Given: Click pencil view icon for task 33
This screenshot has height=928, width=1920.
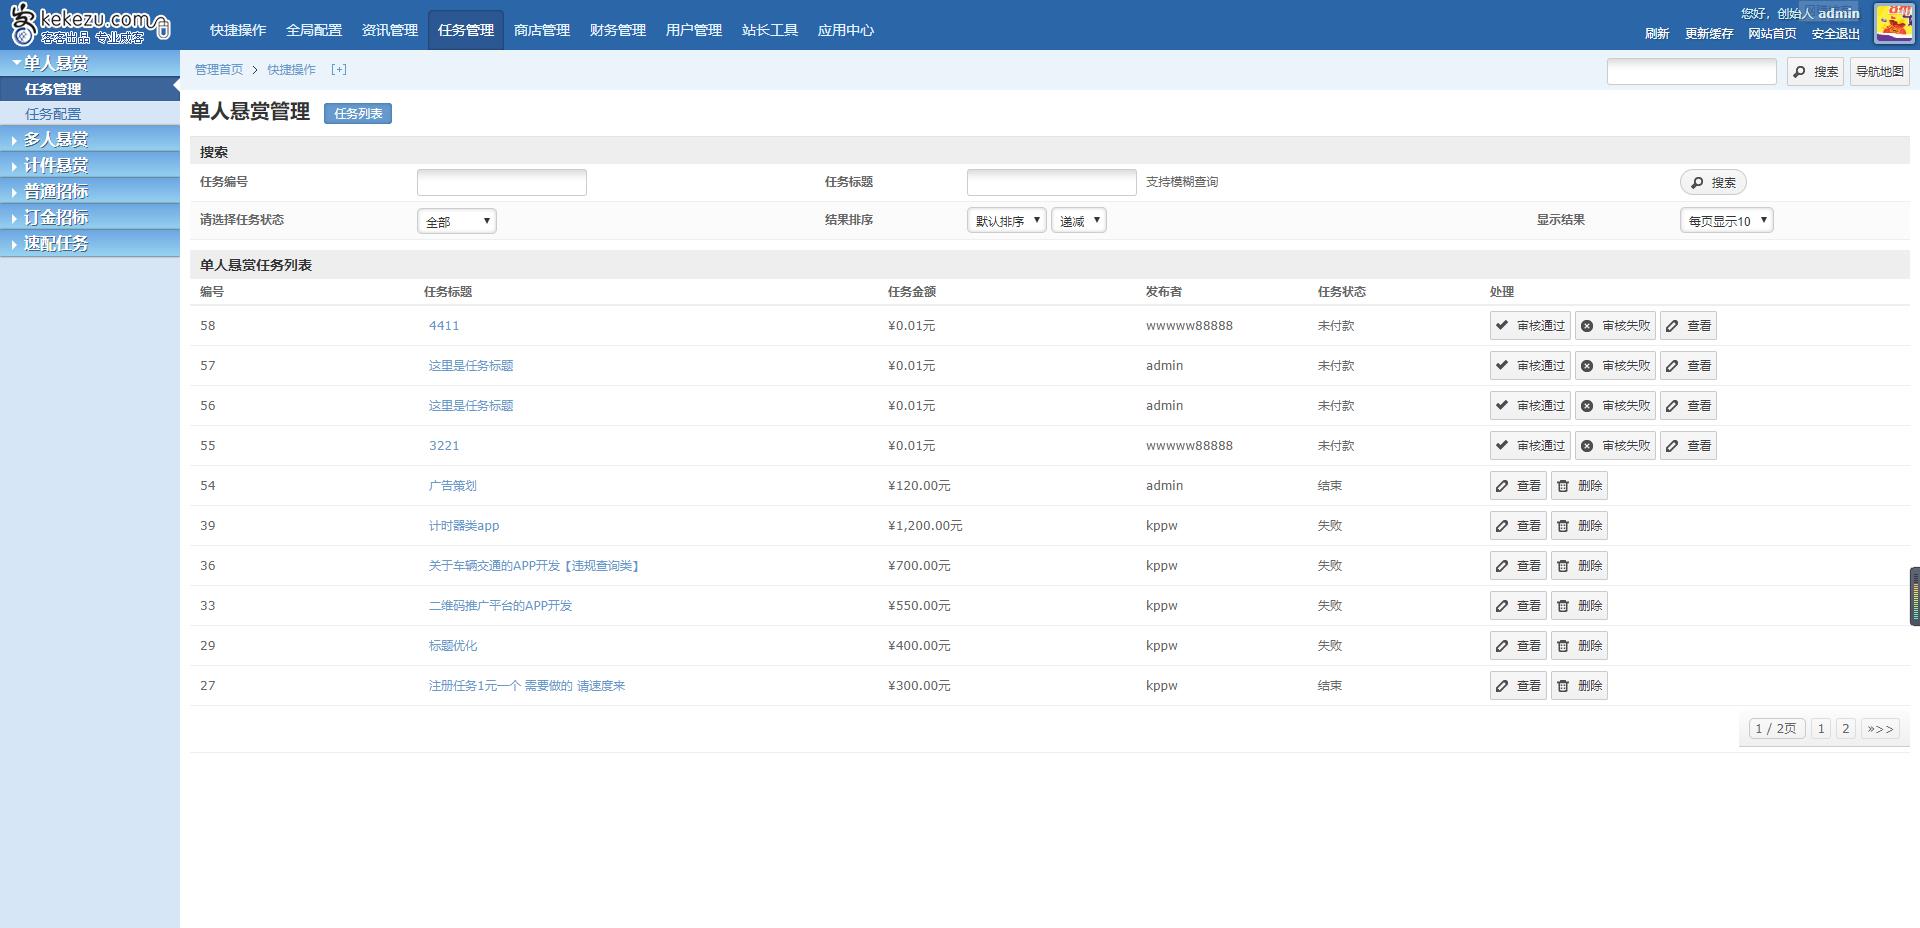Looking at the screenshot, I should point(1502,606).
